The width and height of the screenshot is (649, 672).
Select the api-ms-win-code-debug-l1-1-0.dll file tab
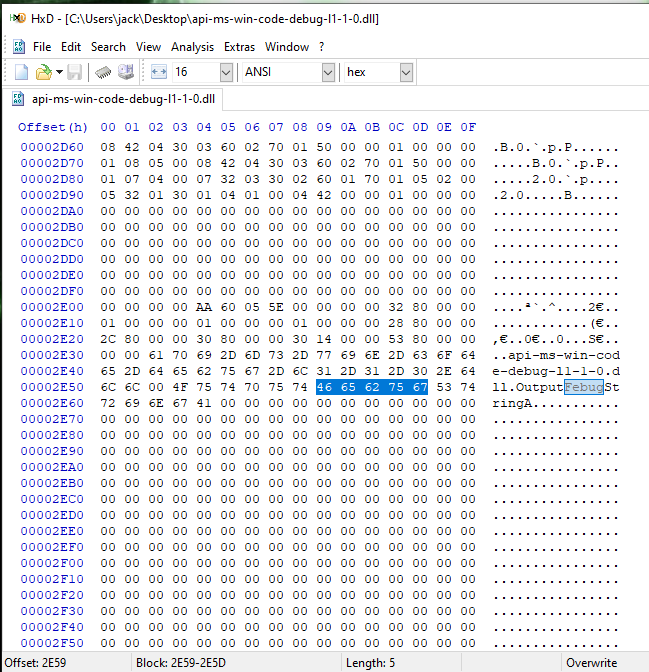click(113, 99)
